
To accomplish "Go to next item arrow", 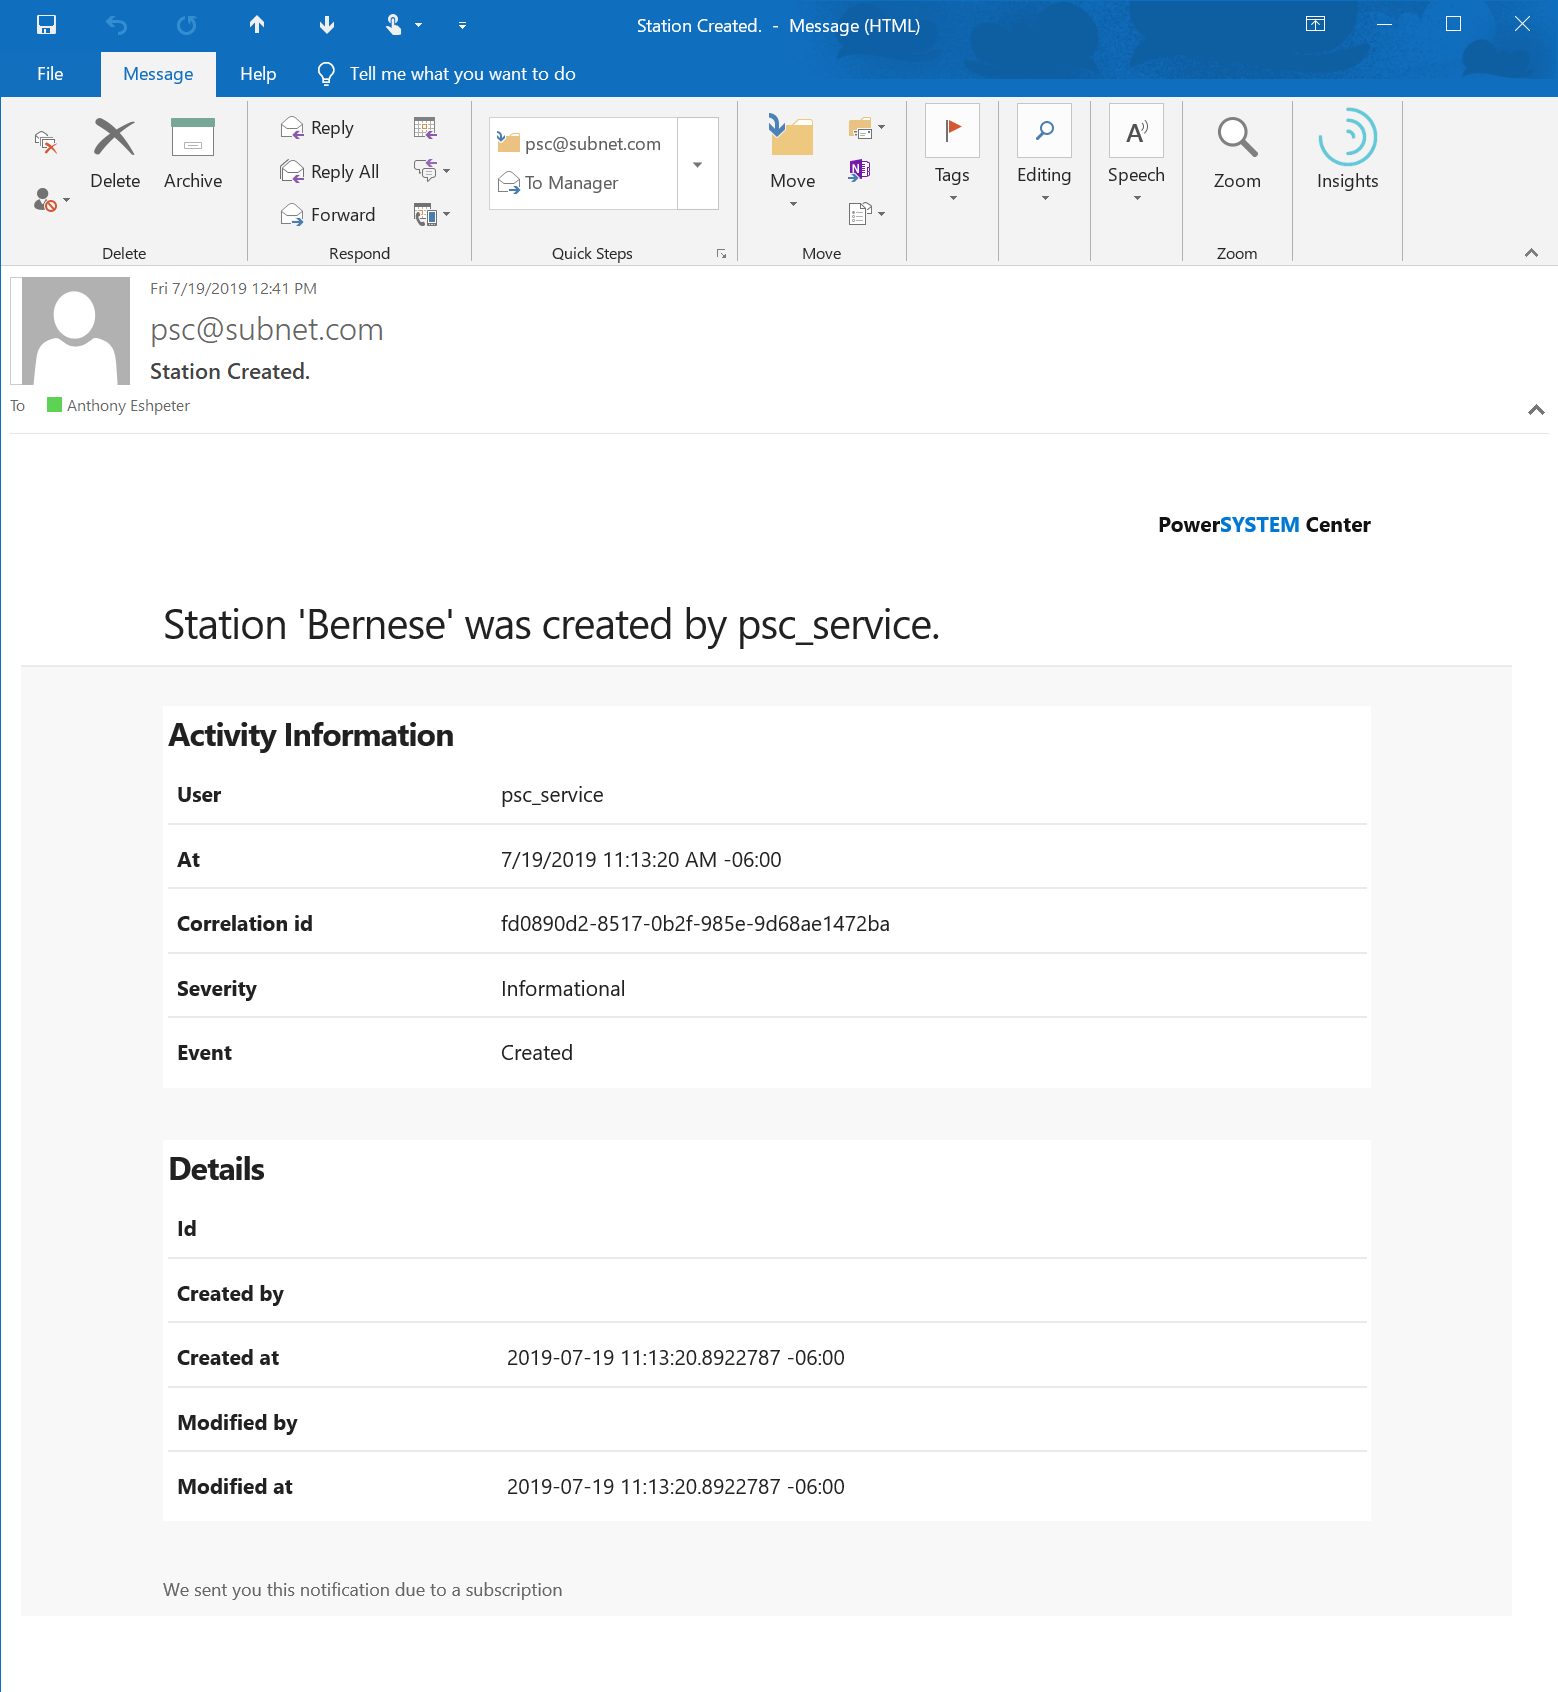I will pyautogui.click(x=327, y=25).
